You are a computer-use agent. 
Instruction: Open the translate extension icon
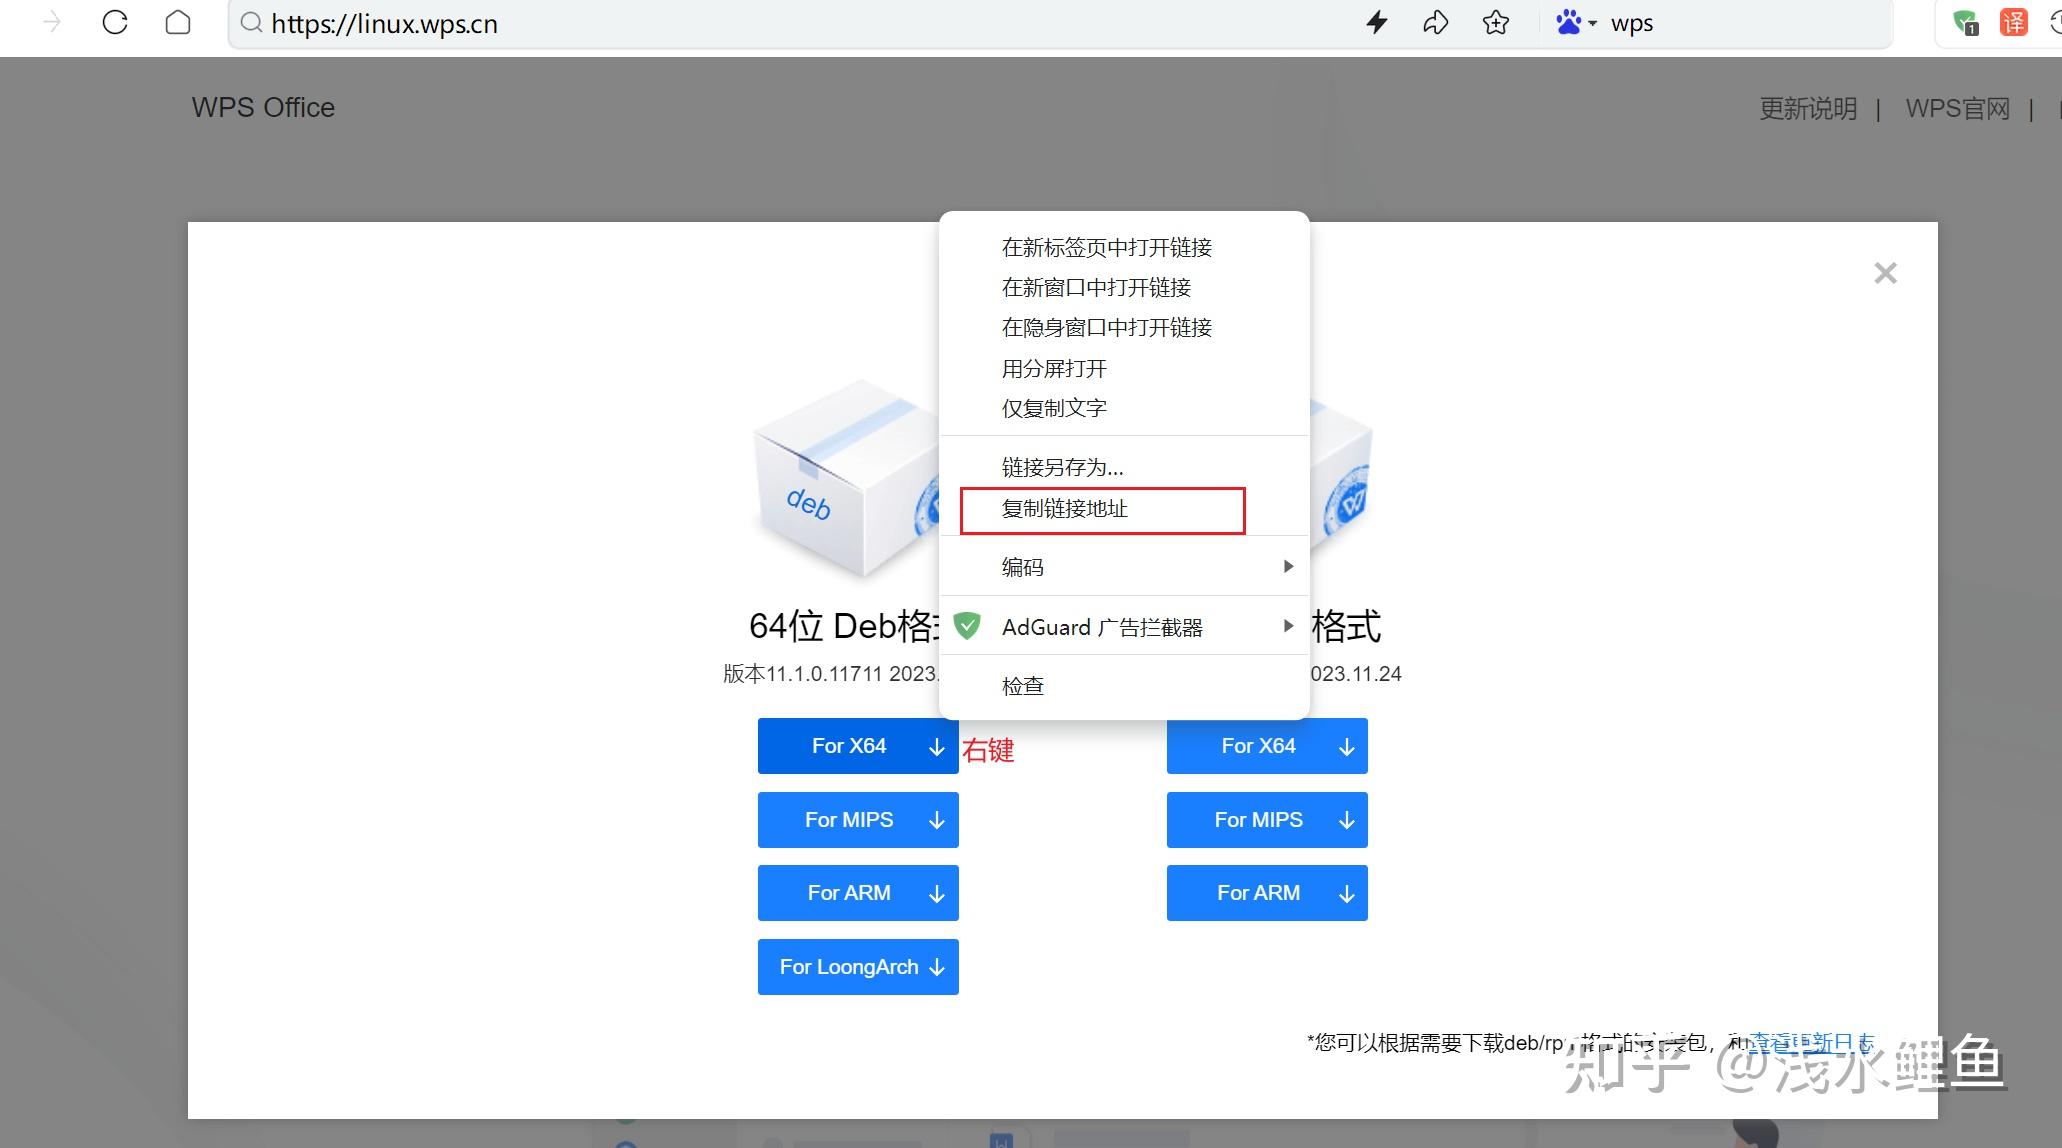coord(2013,23)
